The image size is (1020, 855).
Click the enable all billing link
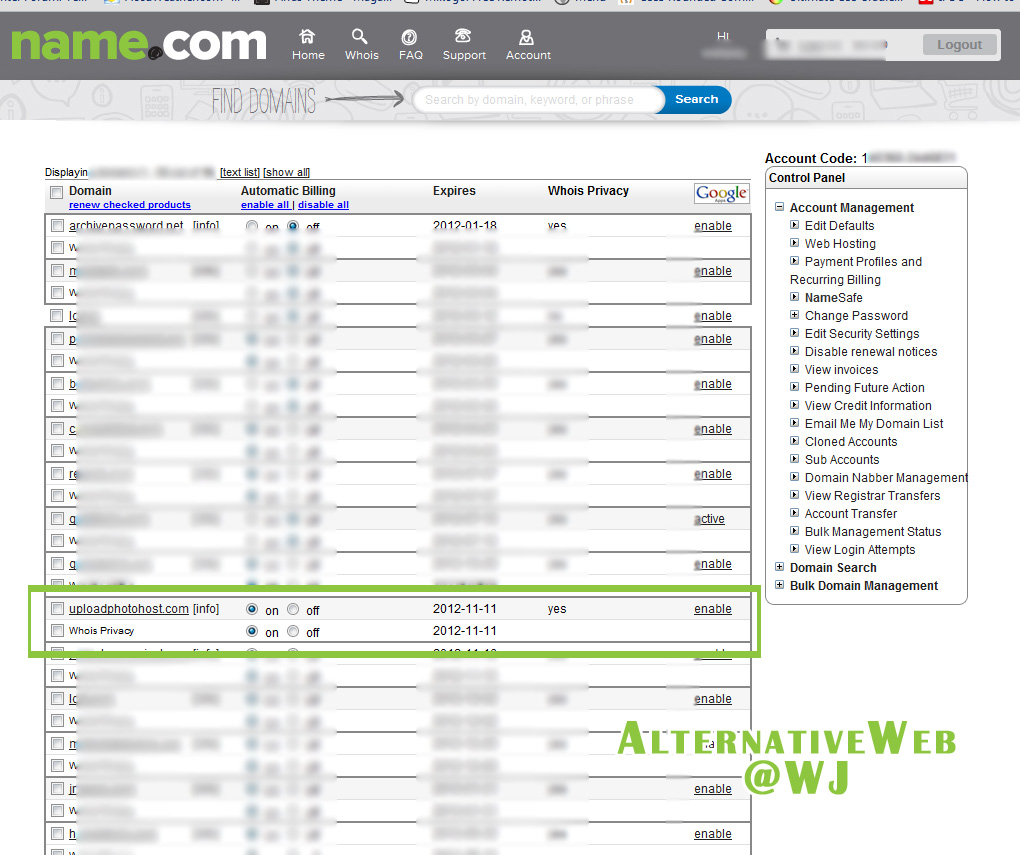264,205
